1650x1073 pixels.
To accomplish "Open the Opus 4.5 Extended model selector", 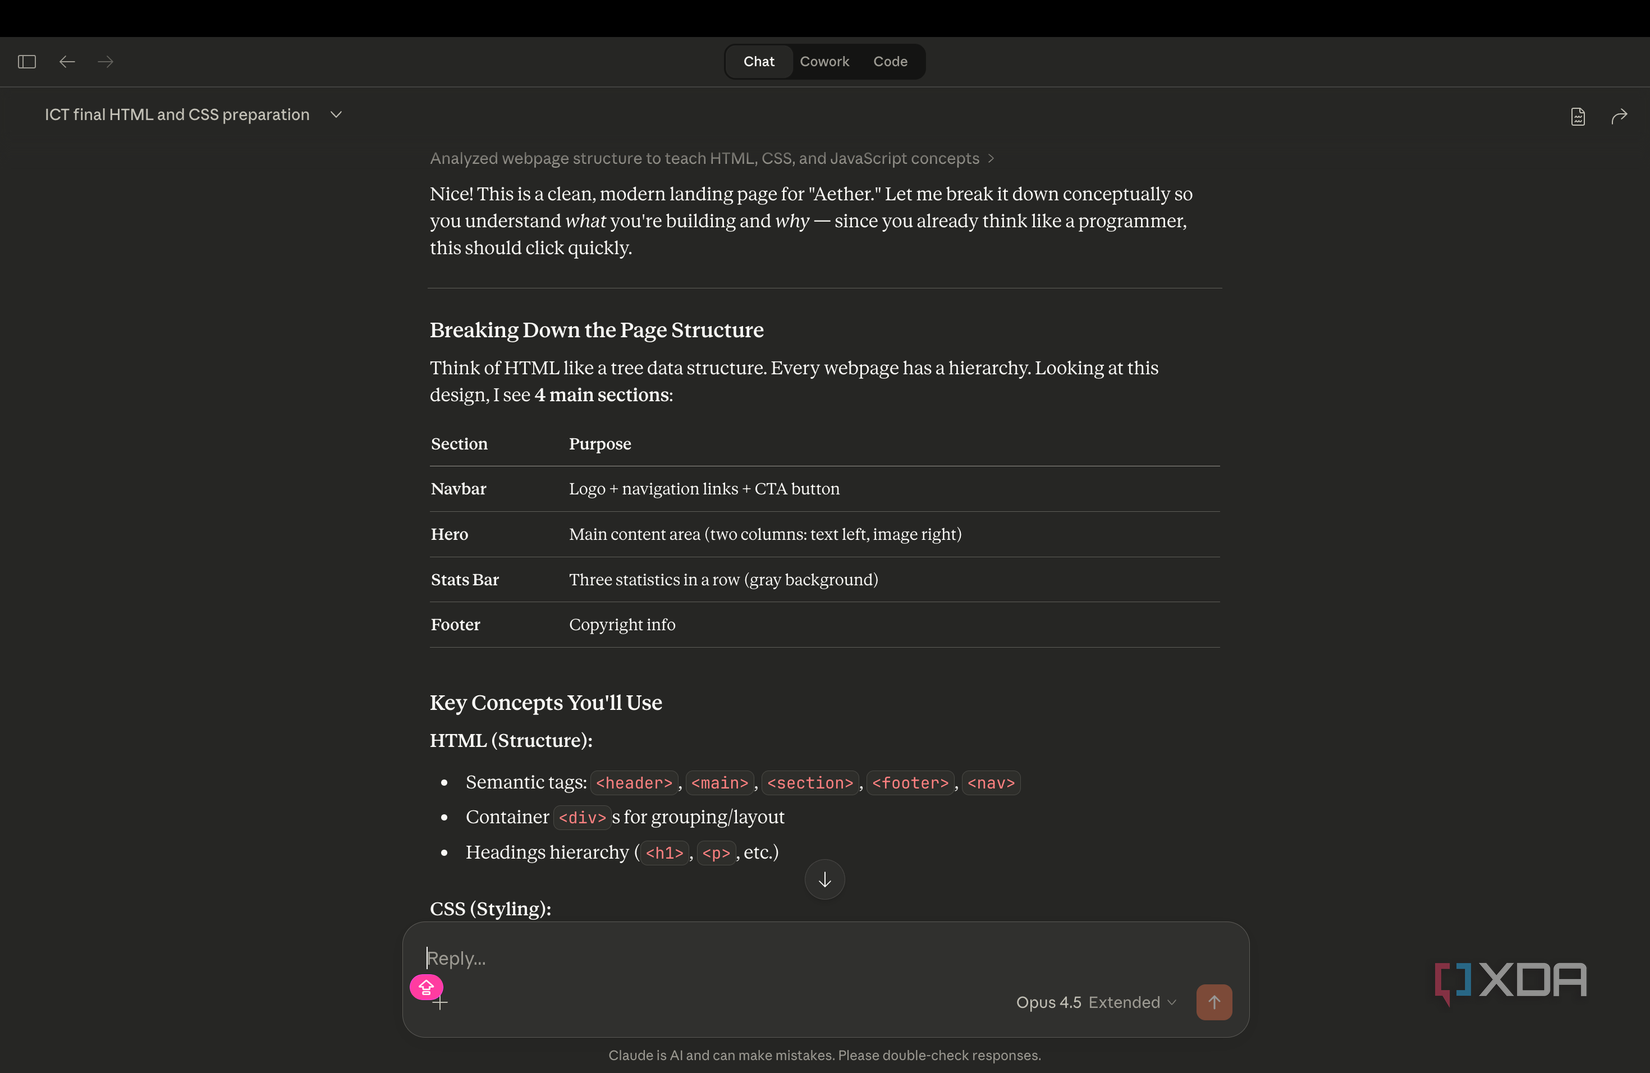I will [x=1096, y=1002].
